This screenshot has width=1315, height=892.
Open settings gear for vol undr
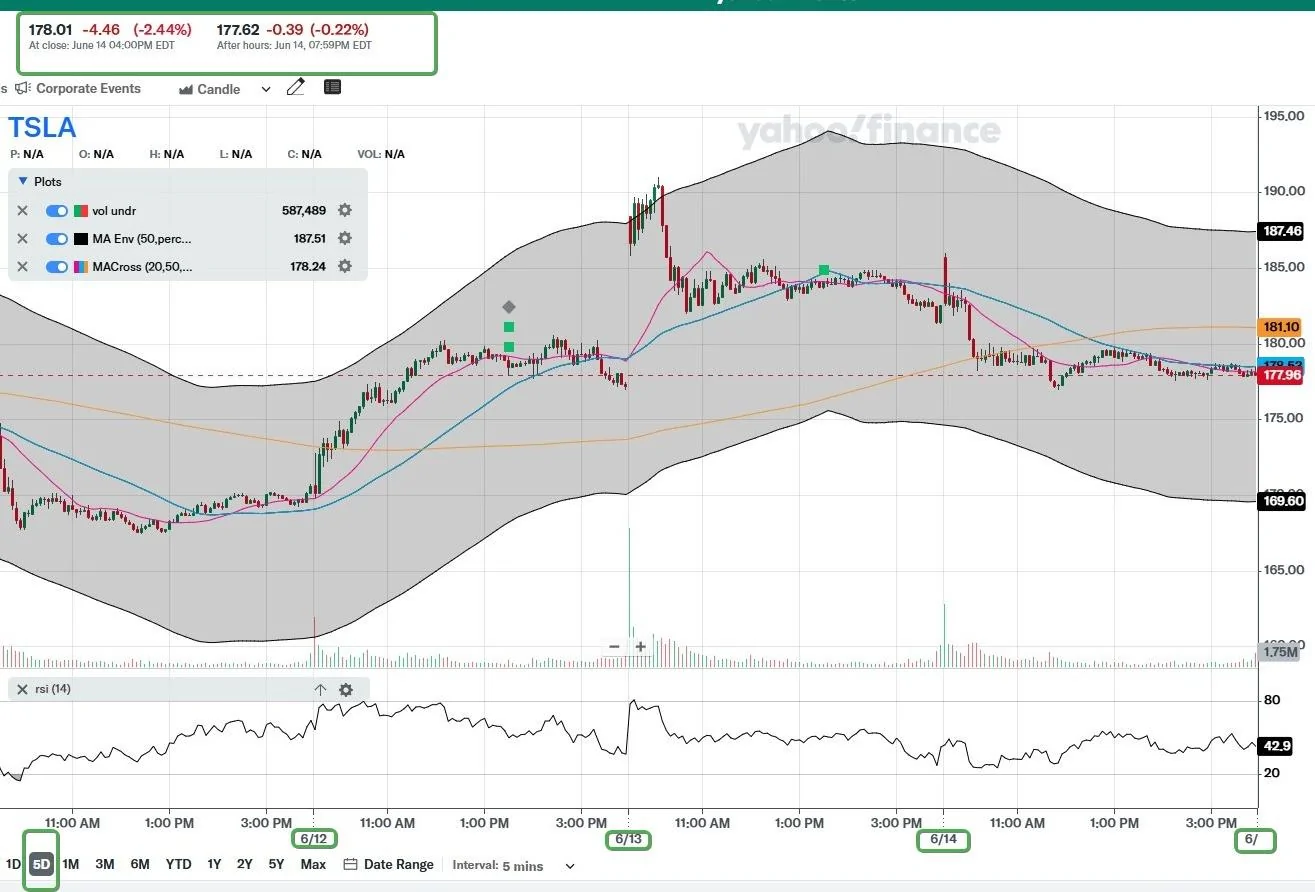[345, 211]
